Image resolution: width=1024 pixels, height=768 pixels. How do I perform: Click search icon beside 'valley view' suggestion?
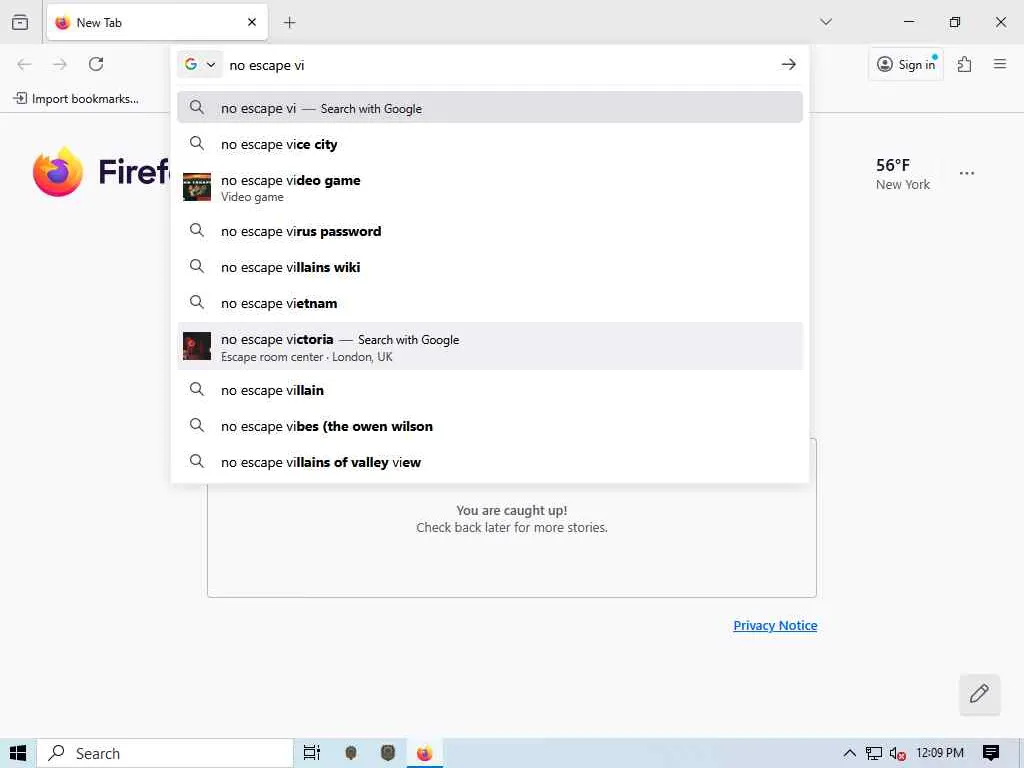pos(197,461)
